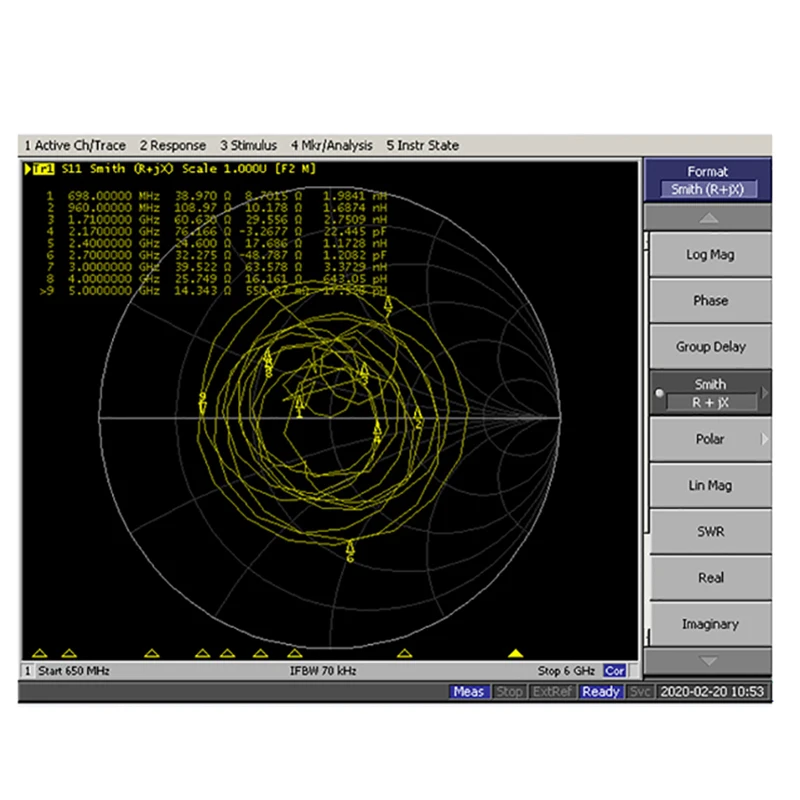The width and height of the screenshot is (800, 800).
Task: Click the Ready status indicator
Action: point(601,692)
